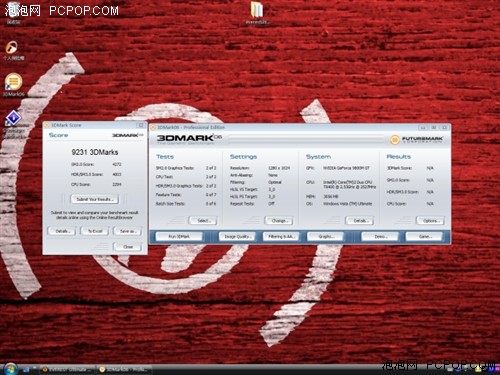Close the 3DMark Score dialog
This screenshot has height=375, width=500.
pyautogui.click(x=127, y=247)
